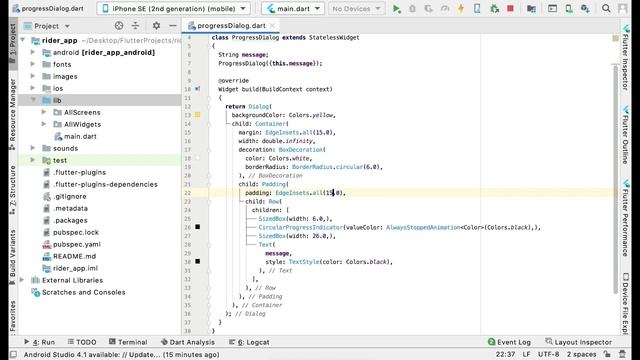
Task: Select the progressDialog.dart editor tab
Action: point(231,26)
